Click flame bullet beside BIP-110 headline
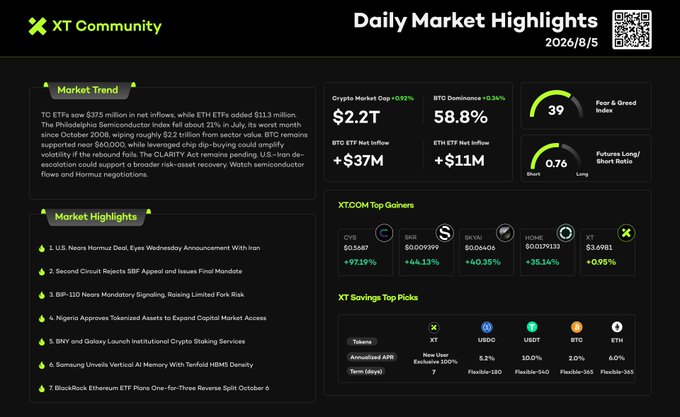 coord(42,295)
